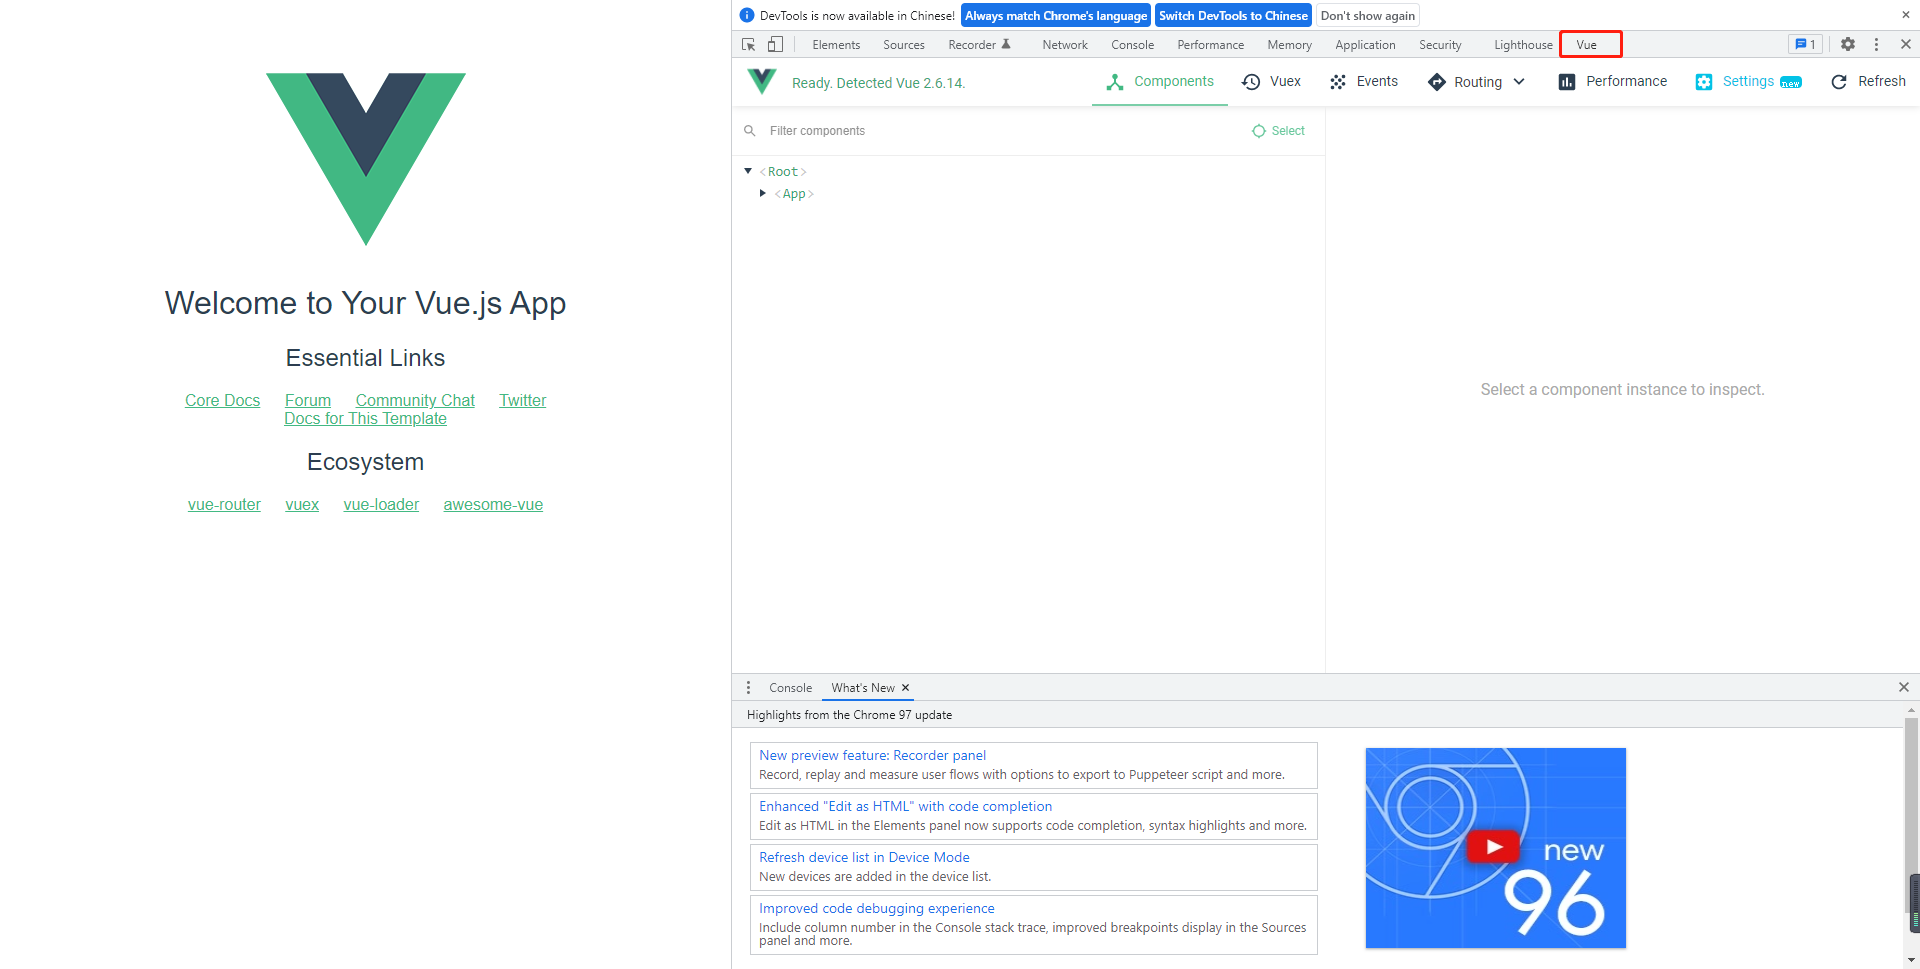Open the Events panel in Vue devtools
The height and width of the screenshot is (969, 1920).
coord(1363,82)
